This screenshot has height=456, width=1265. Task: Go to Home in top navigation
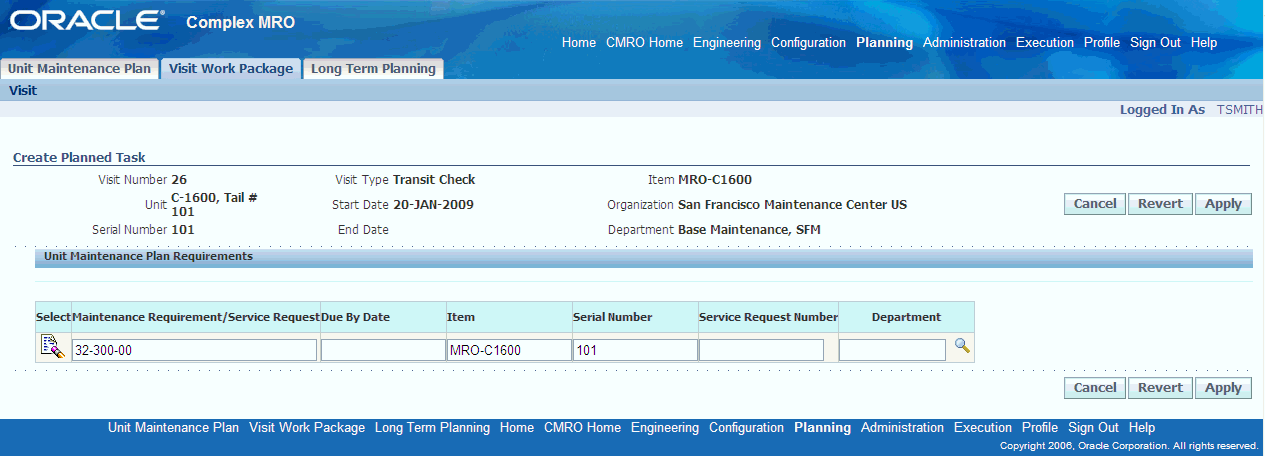click(579, 43)
